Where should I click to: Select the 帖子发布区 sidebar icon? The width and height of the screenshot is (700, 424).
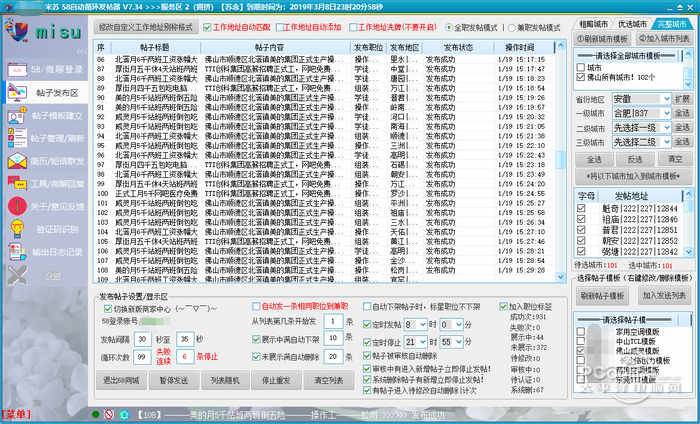click(x=17, y=93)
